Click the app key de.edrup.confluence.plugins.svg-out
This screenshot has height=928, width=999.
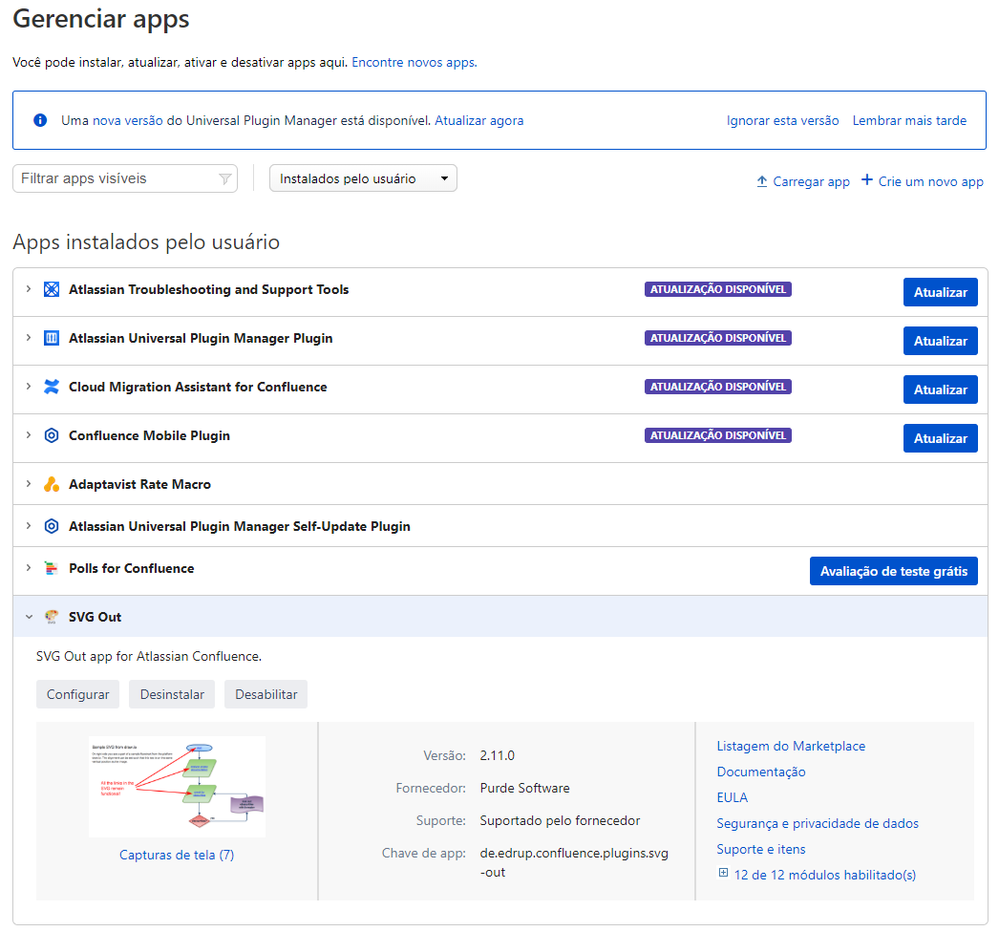[x=574, y=862]
